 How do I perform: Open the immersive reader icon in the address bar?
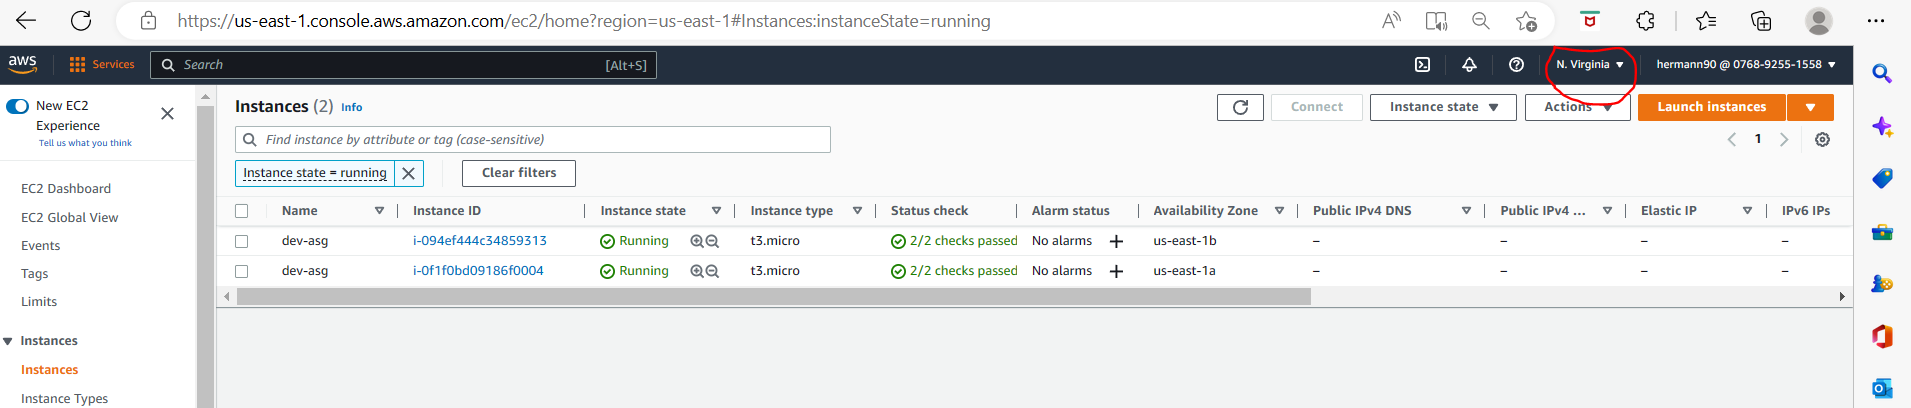pyautogui.click(x=1436, y=20)
